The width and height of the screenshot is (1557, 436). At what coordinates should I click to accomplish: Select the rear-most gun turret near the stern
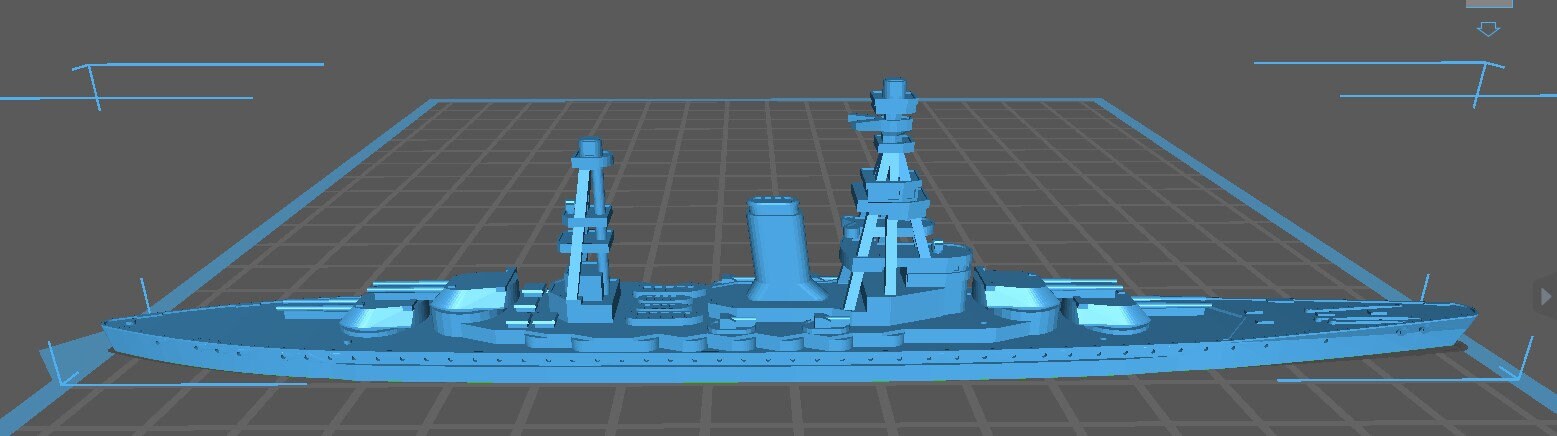pos(375,317)
